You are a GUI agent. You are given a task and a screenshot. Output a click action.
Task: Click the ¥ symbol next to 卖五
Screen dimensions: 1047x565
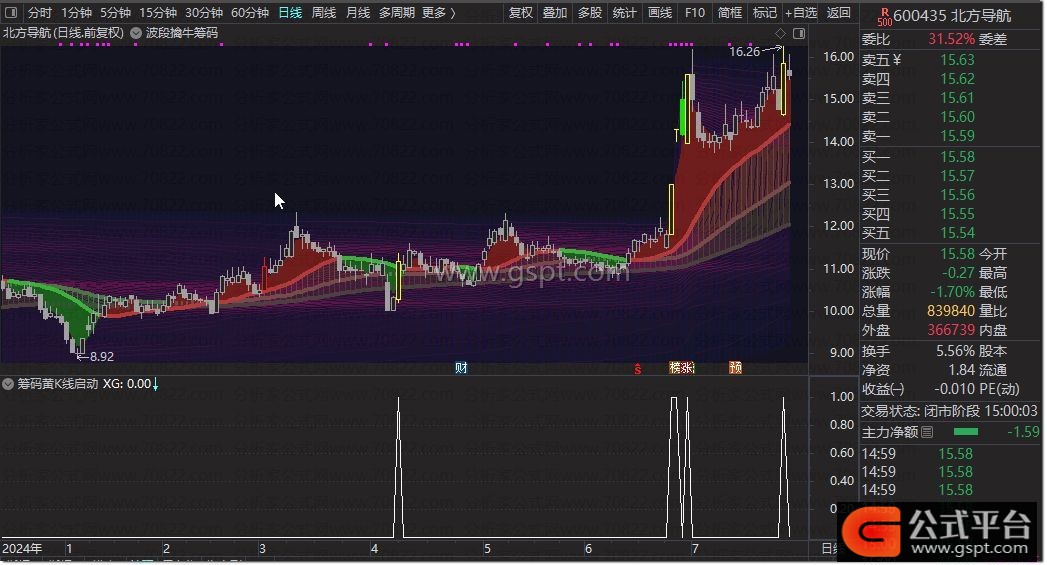(x=897, y=60)
